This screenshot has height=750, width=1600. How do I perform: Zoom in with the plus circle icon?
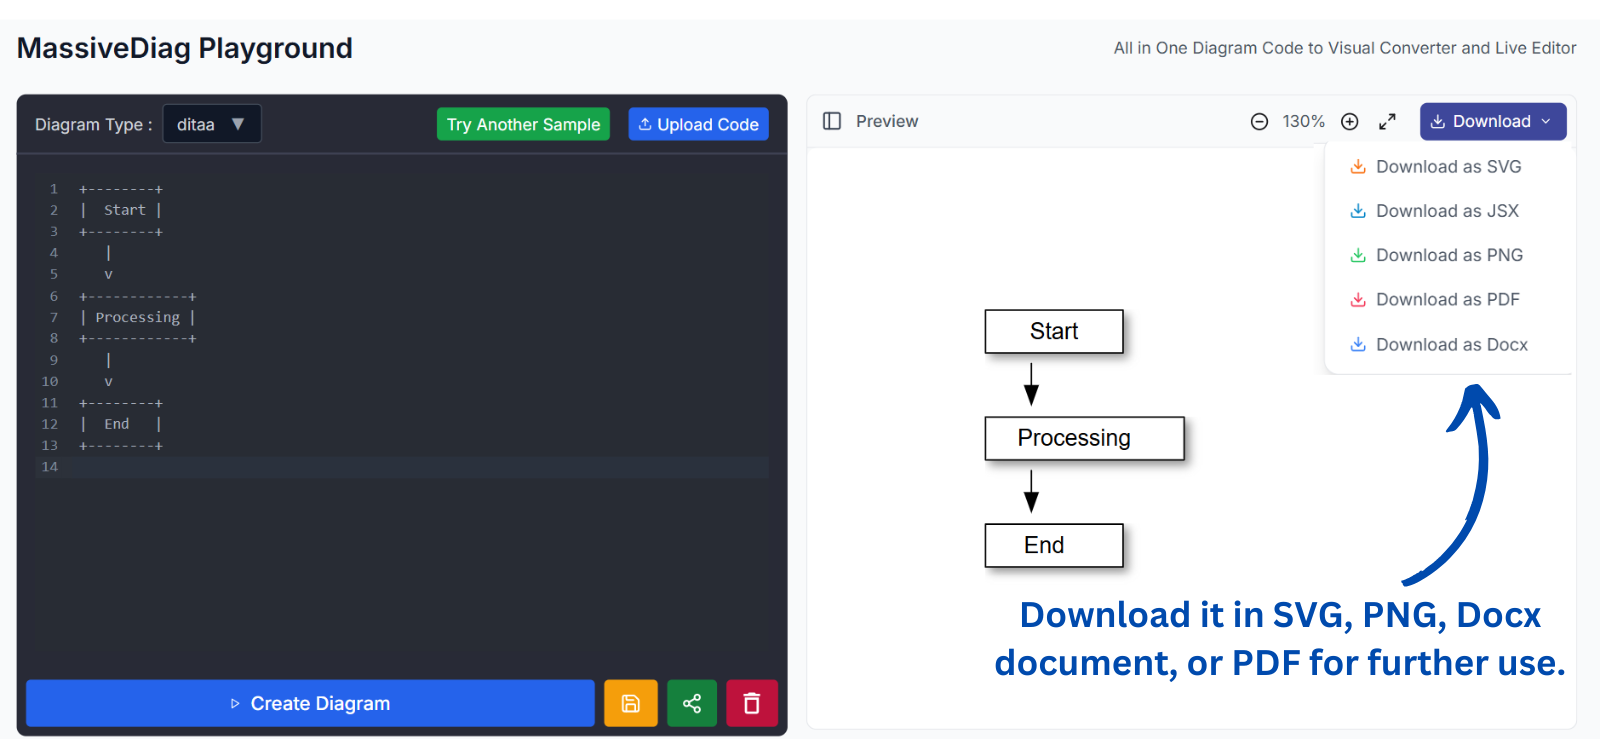click(x=1349, y=121)
